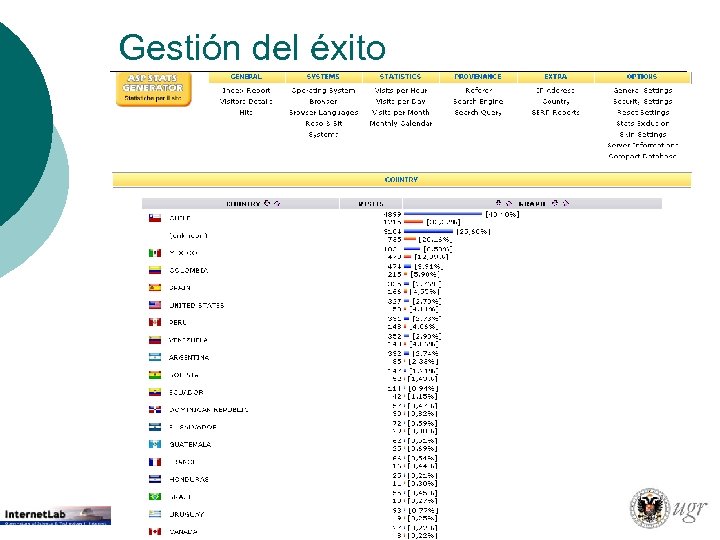
Task: Open the Security Settings link
Action: 642,101
